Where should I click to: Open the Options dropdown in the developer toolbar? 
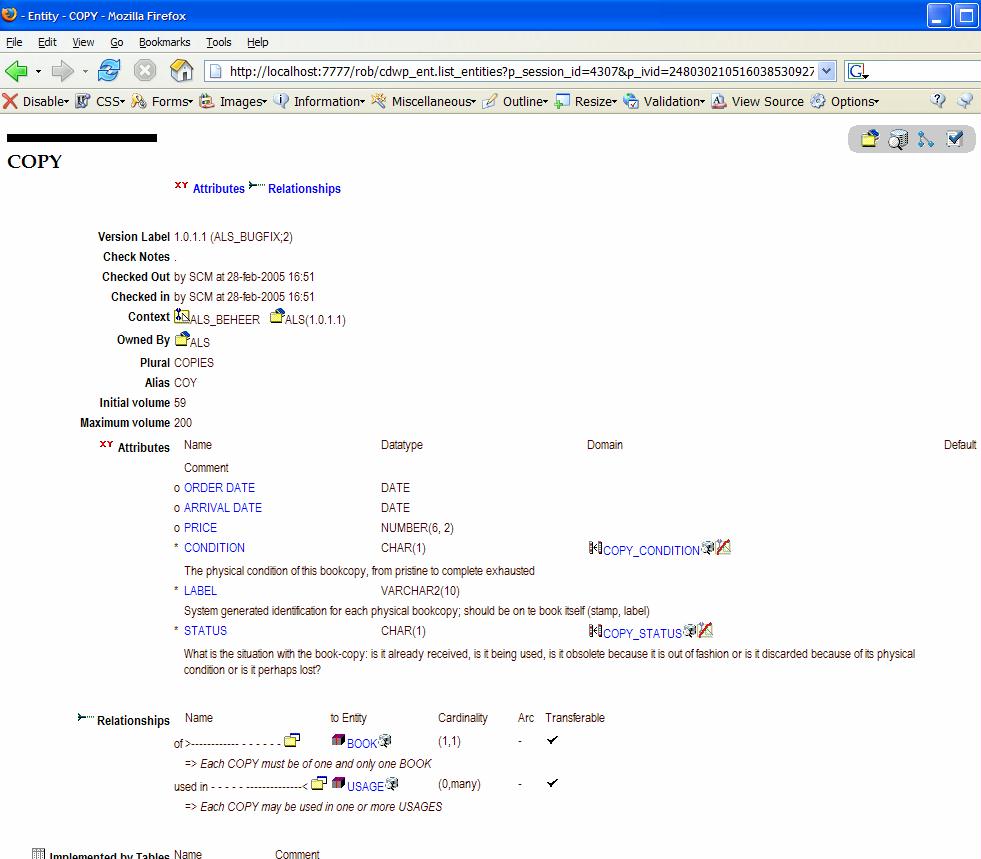(846, 101)
